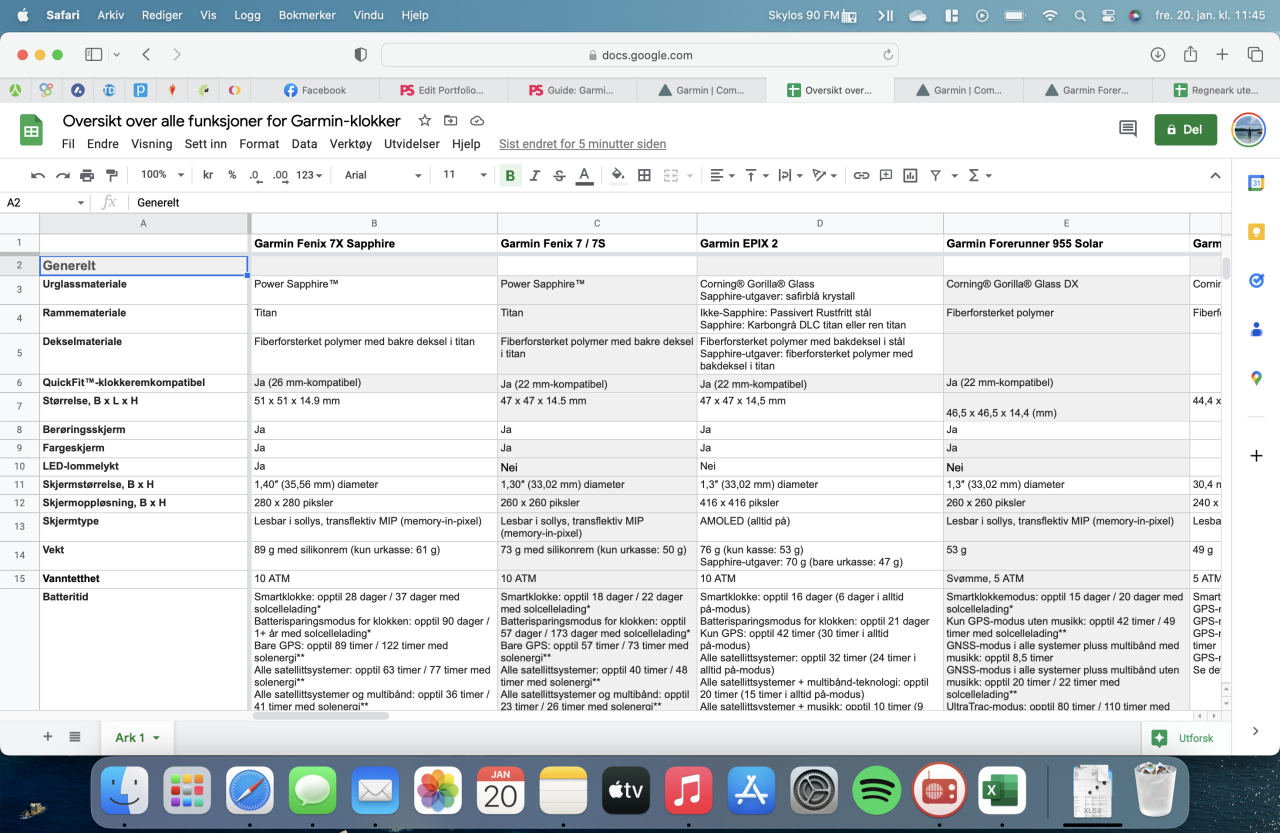Open the font size dropdown

(464, 175)
